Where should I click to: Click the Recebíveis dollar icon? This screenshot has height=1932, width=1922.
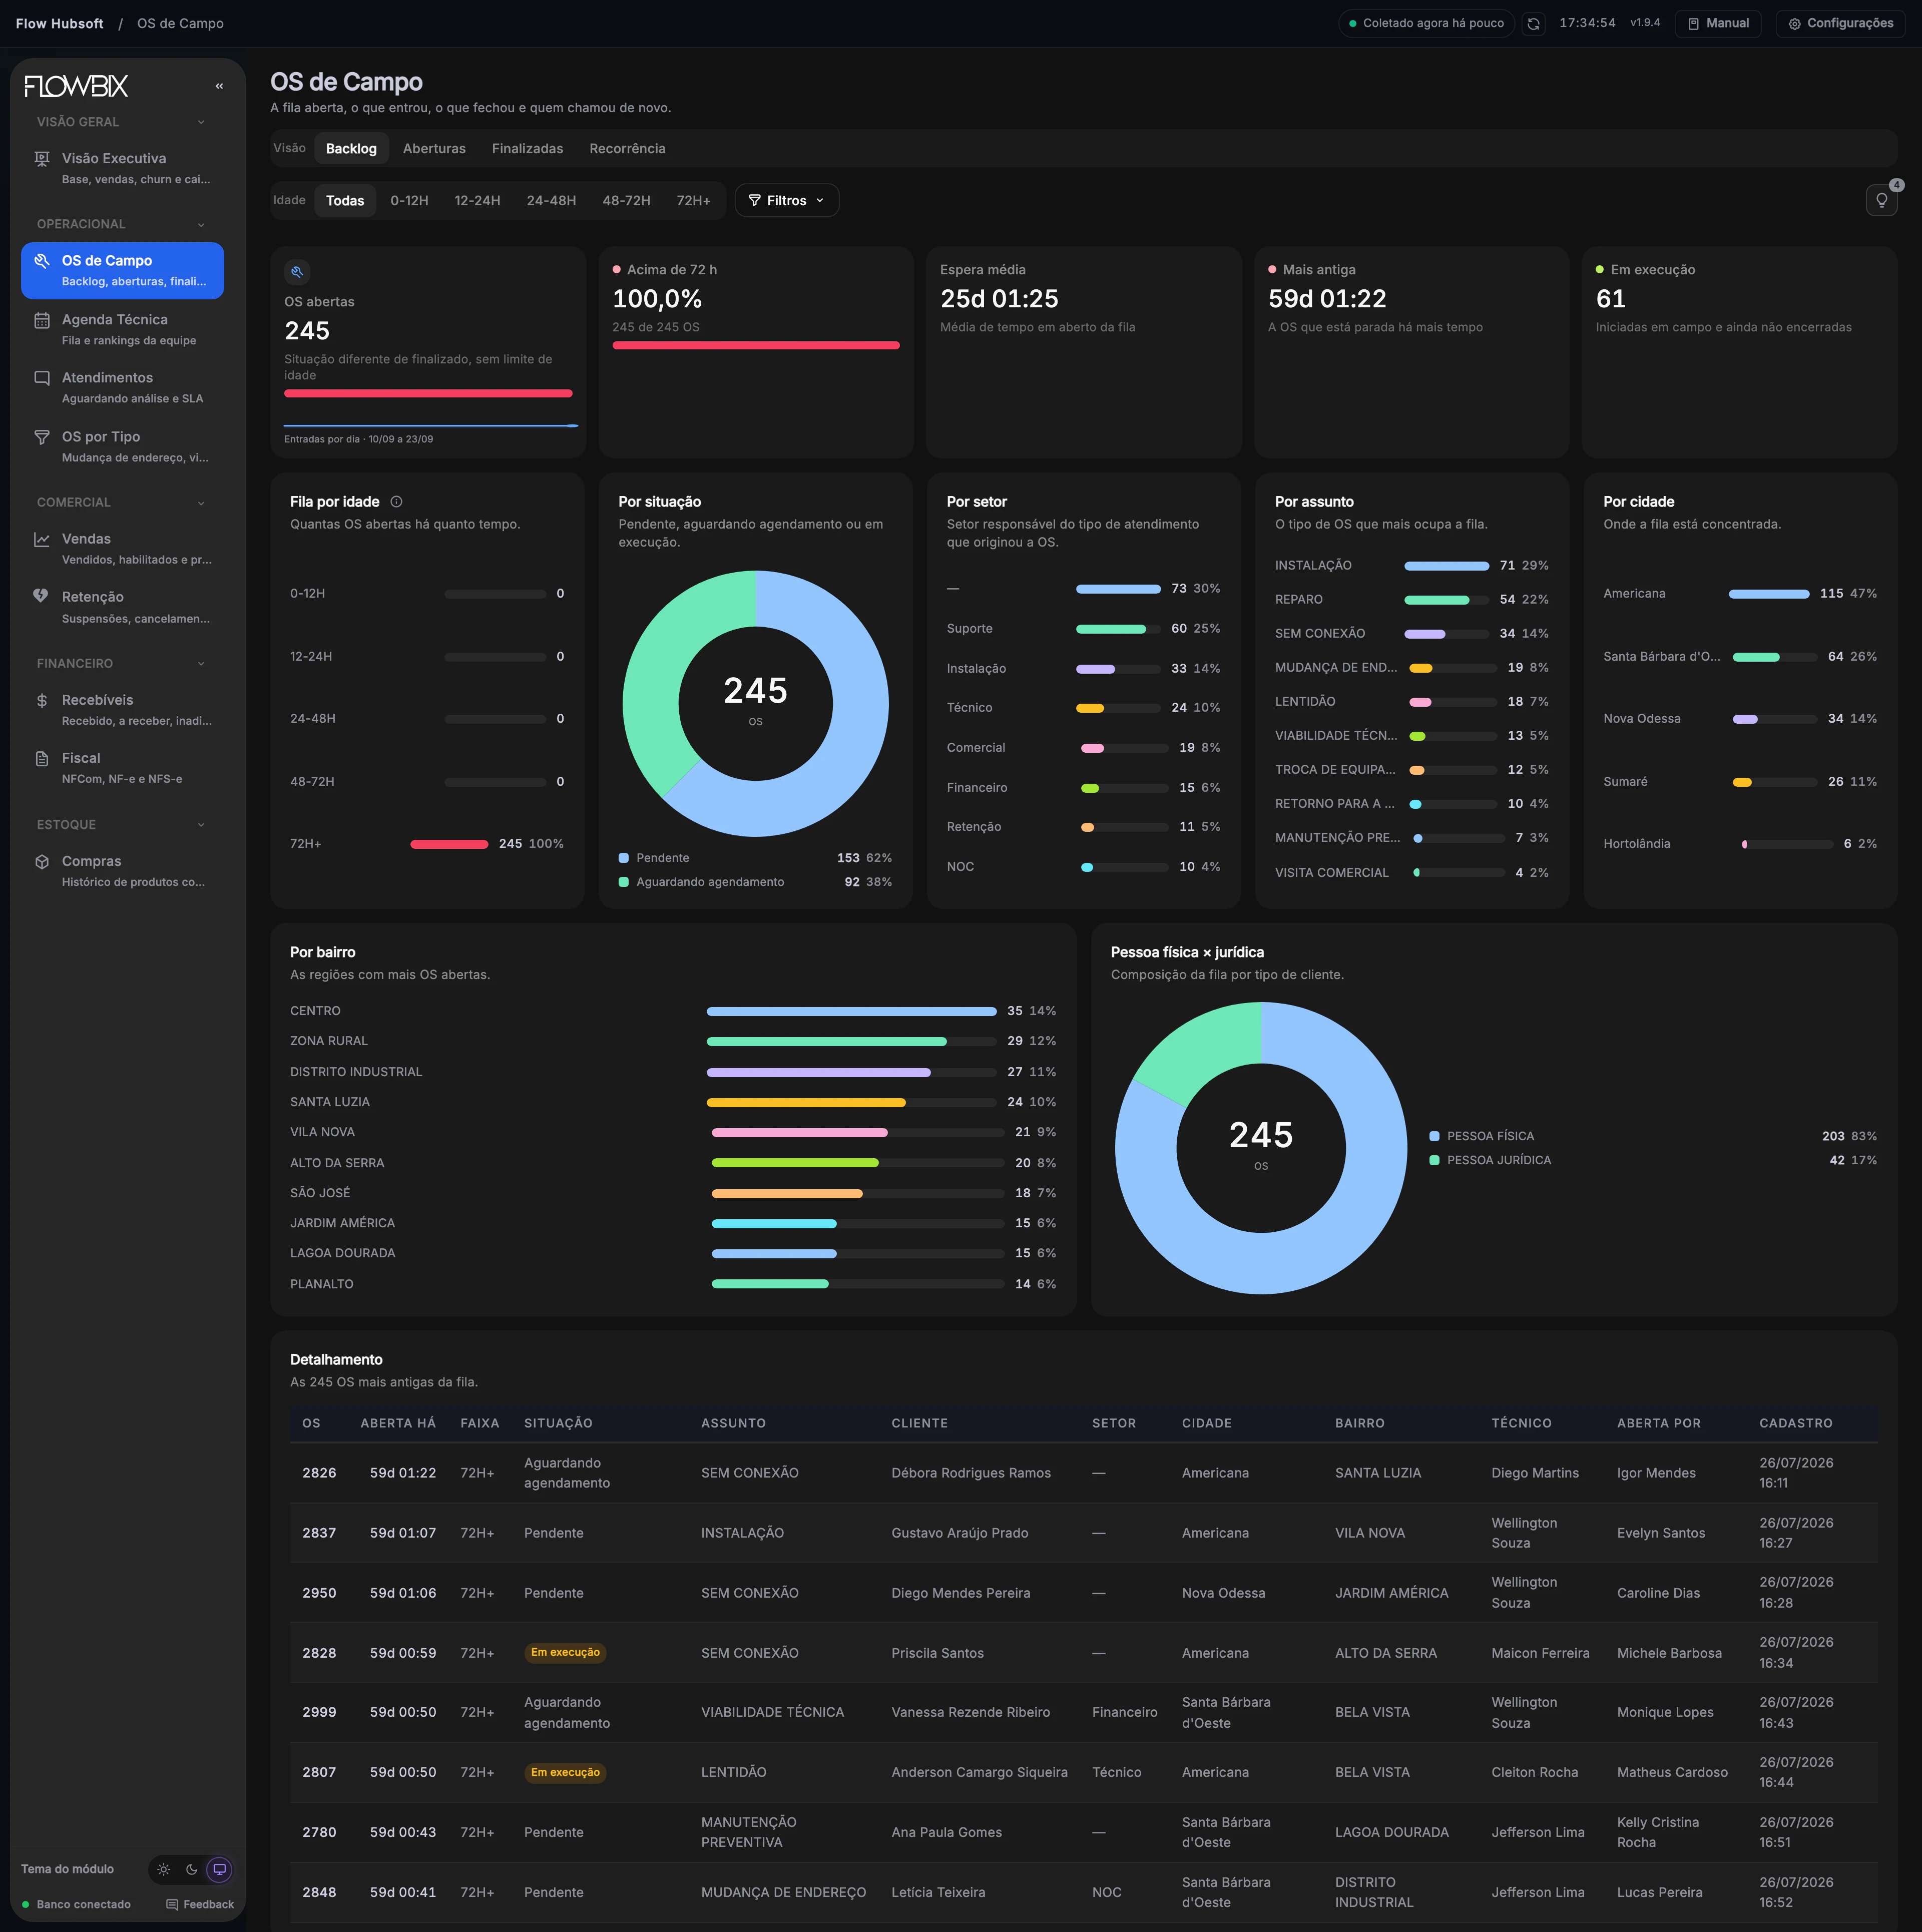tap(42, 700)
